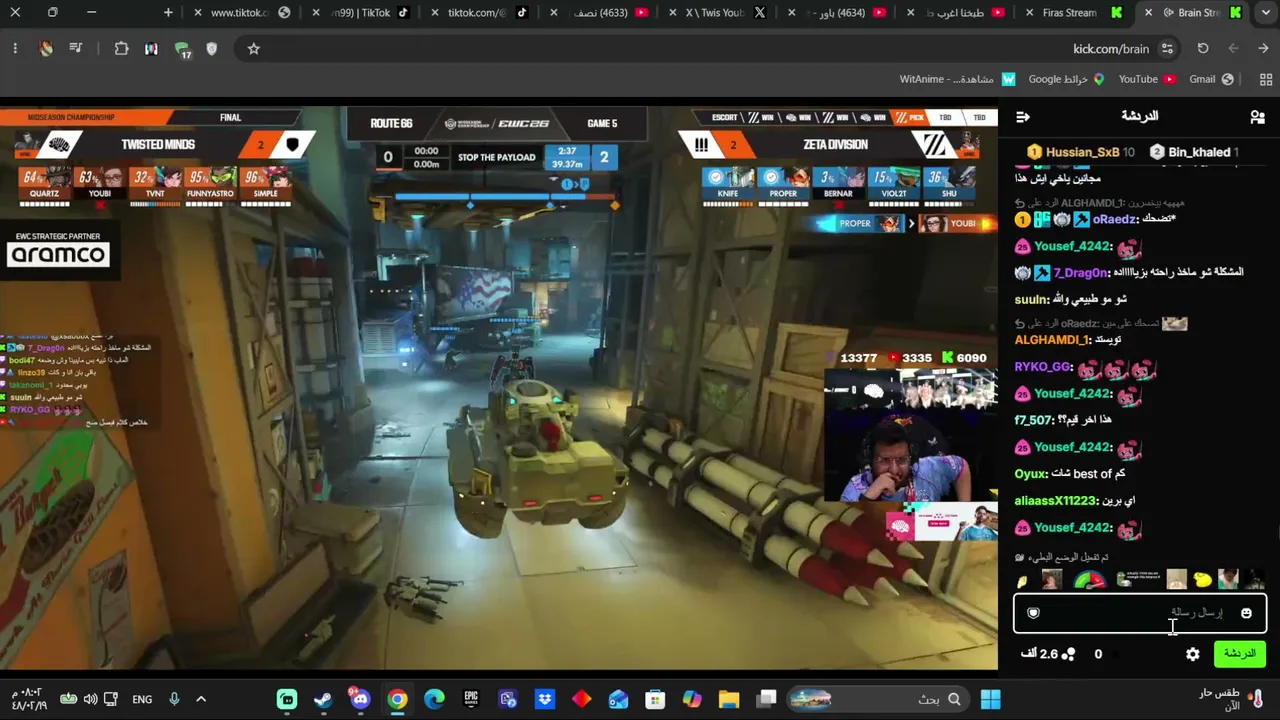Click the shield extension icon in the toolbar

tap(212, 49)
